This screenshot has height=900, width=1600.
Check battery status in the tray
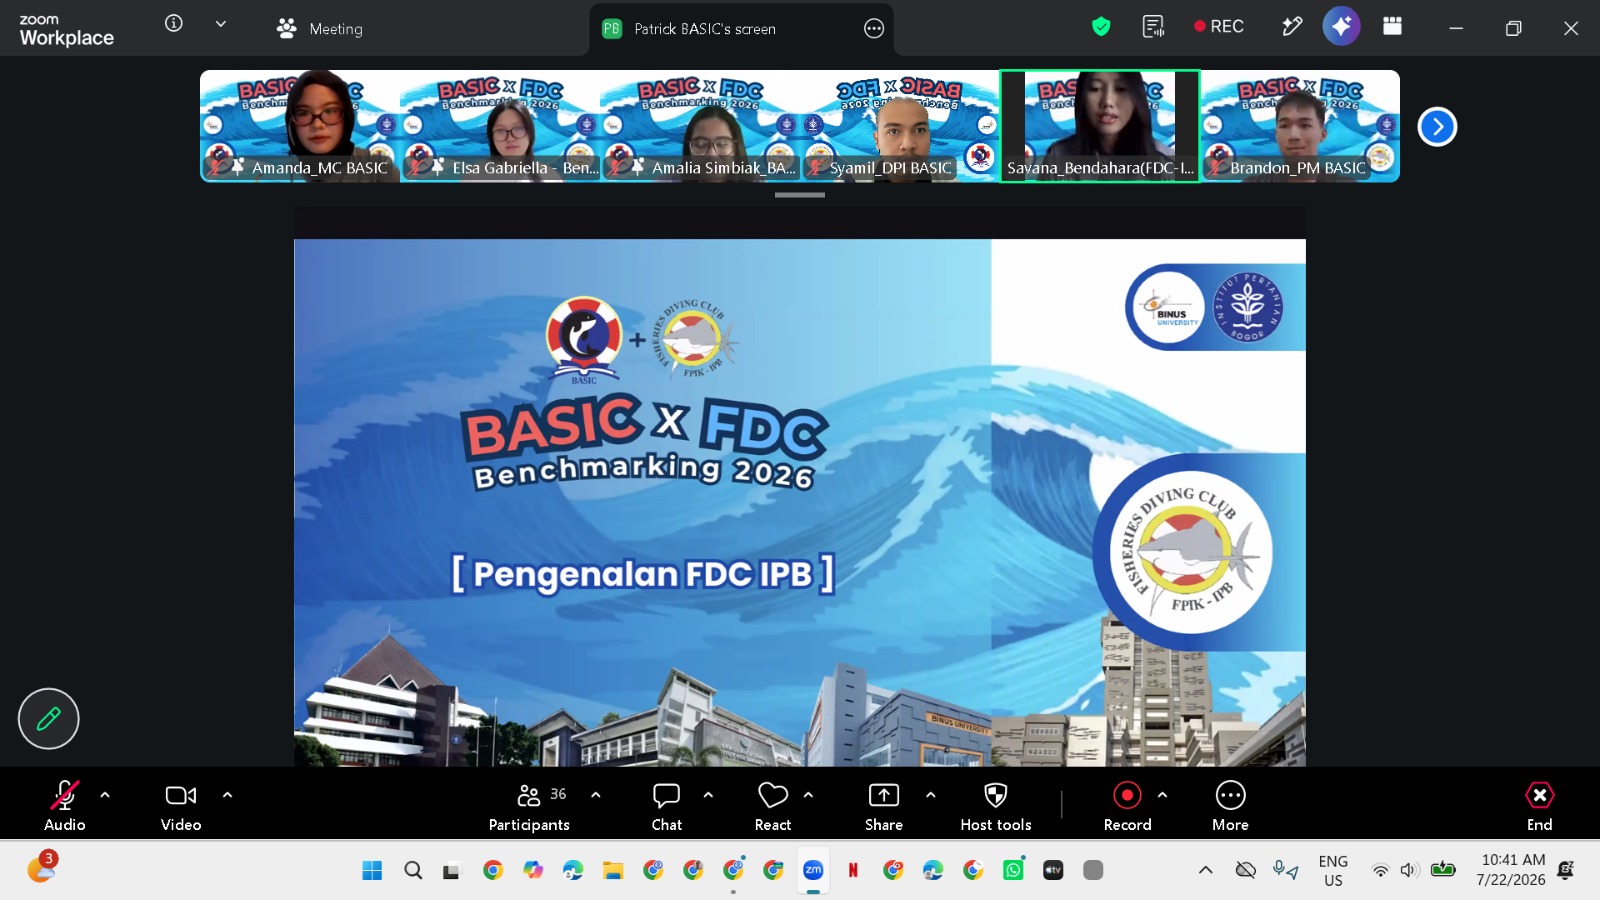click(x=1443, y=869)
